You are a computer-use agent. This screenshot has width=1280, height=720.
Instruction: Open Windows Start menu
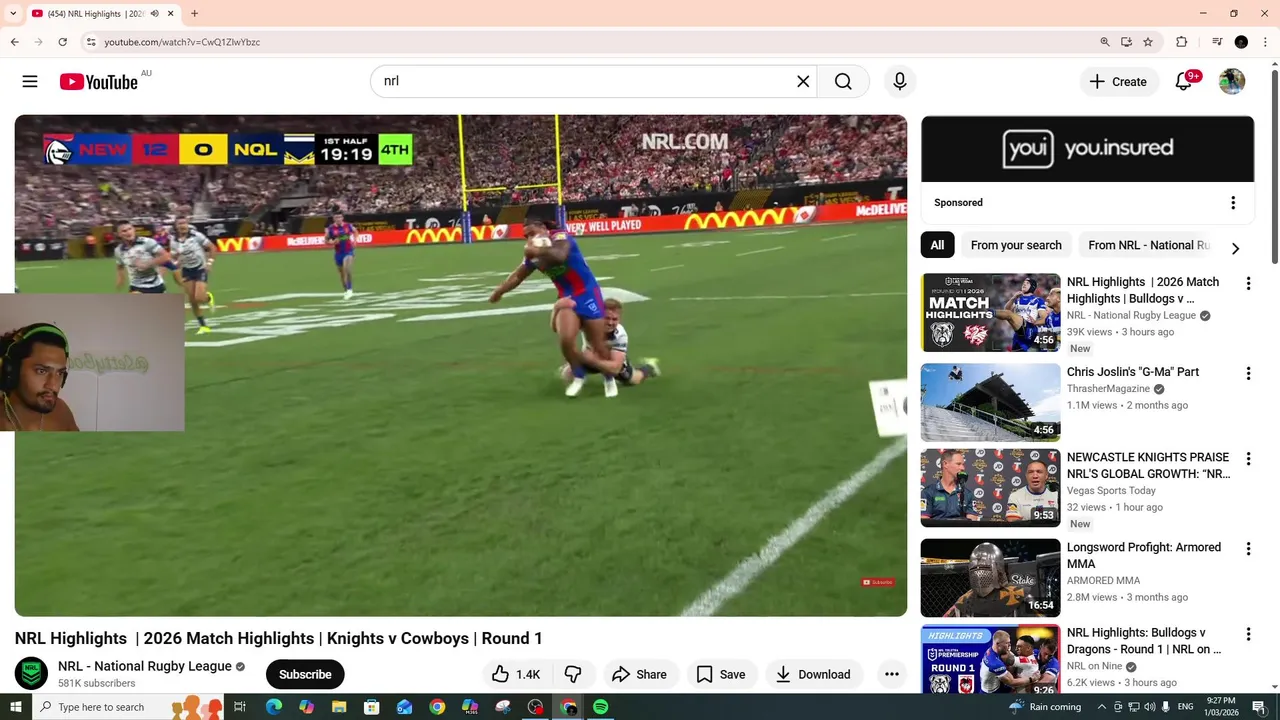(x=15, y=707)
